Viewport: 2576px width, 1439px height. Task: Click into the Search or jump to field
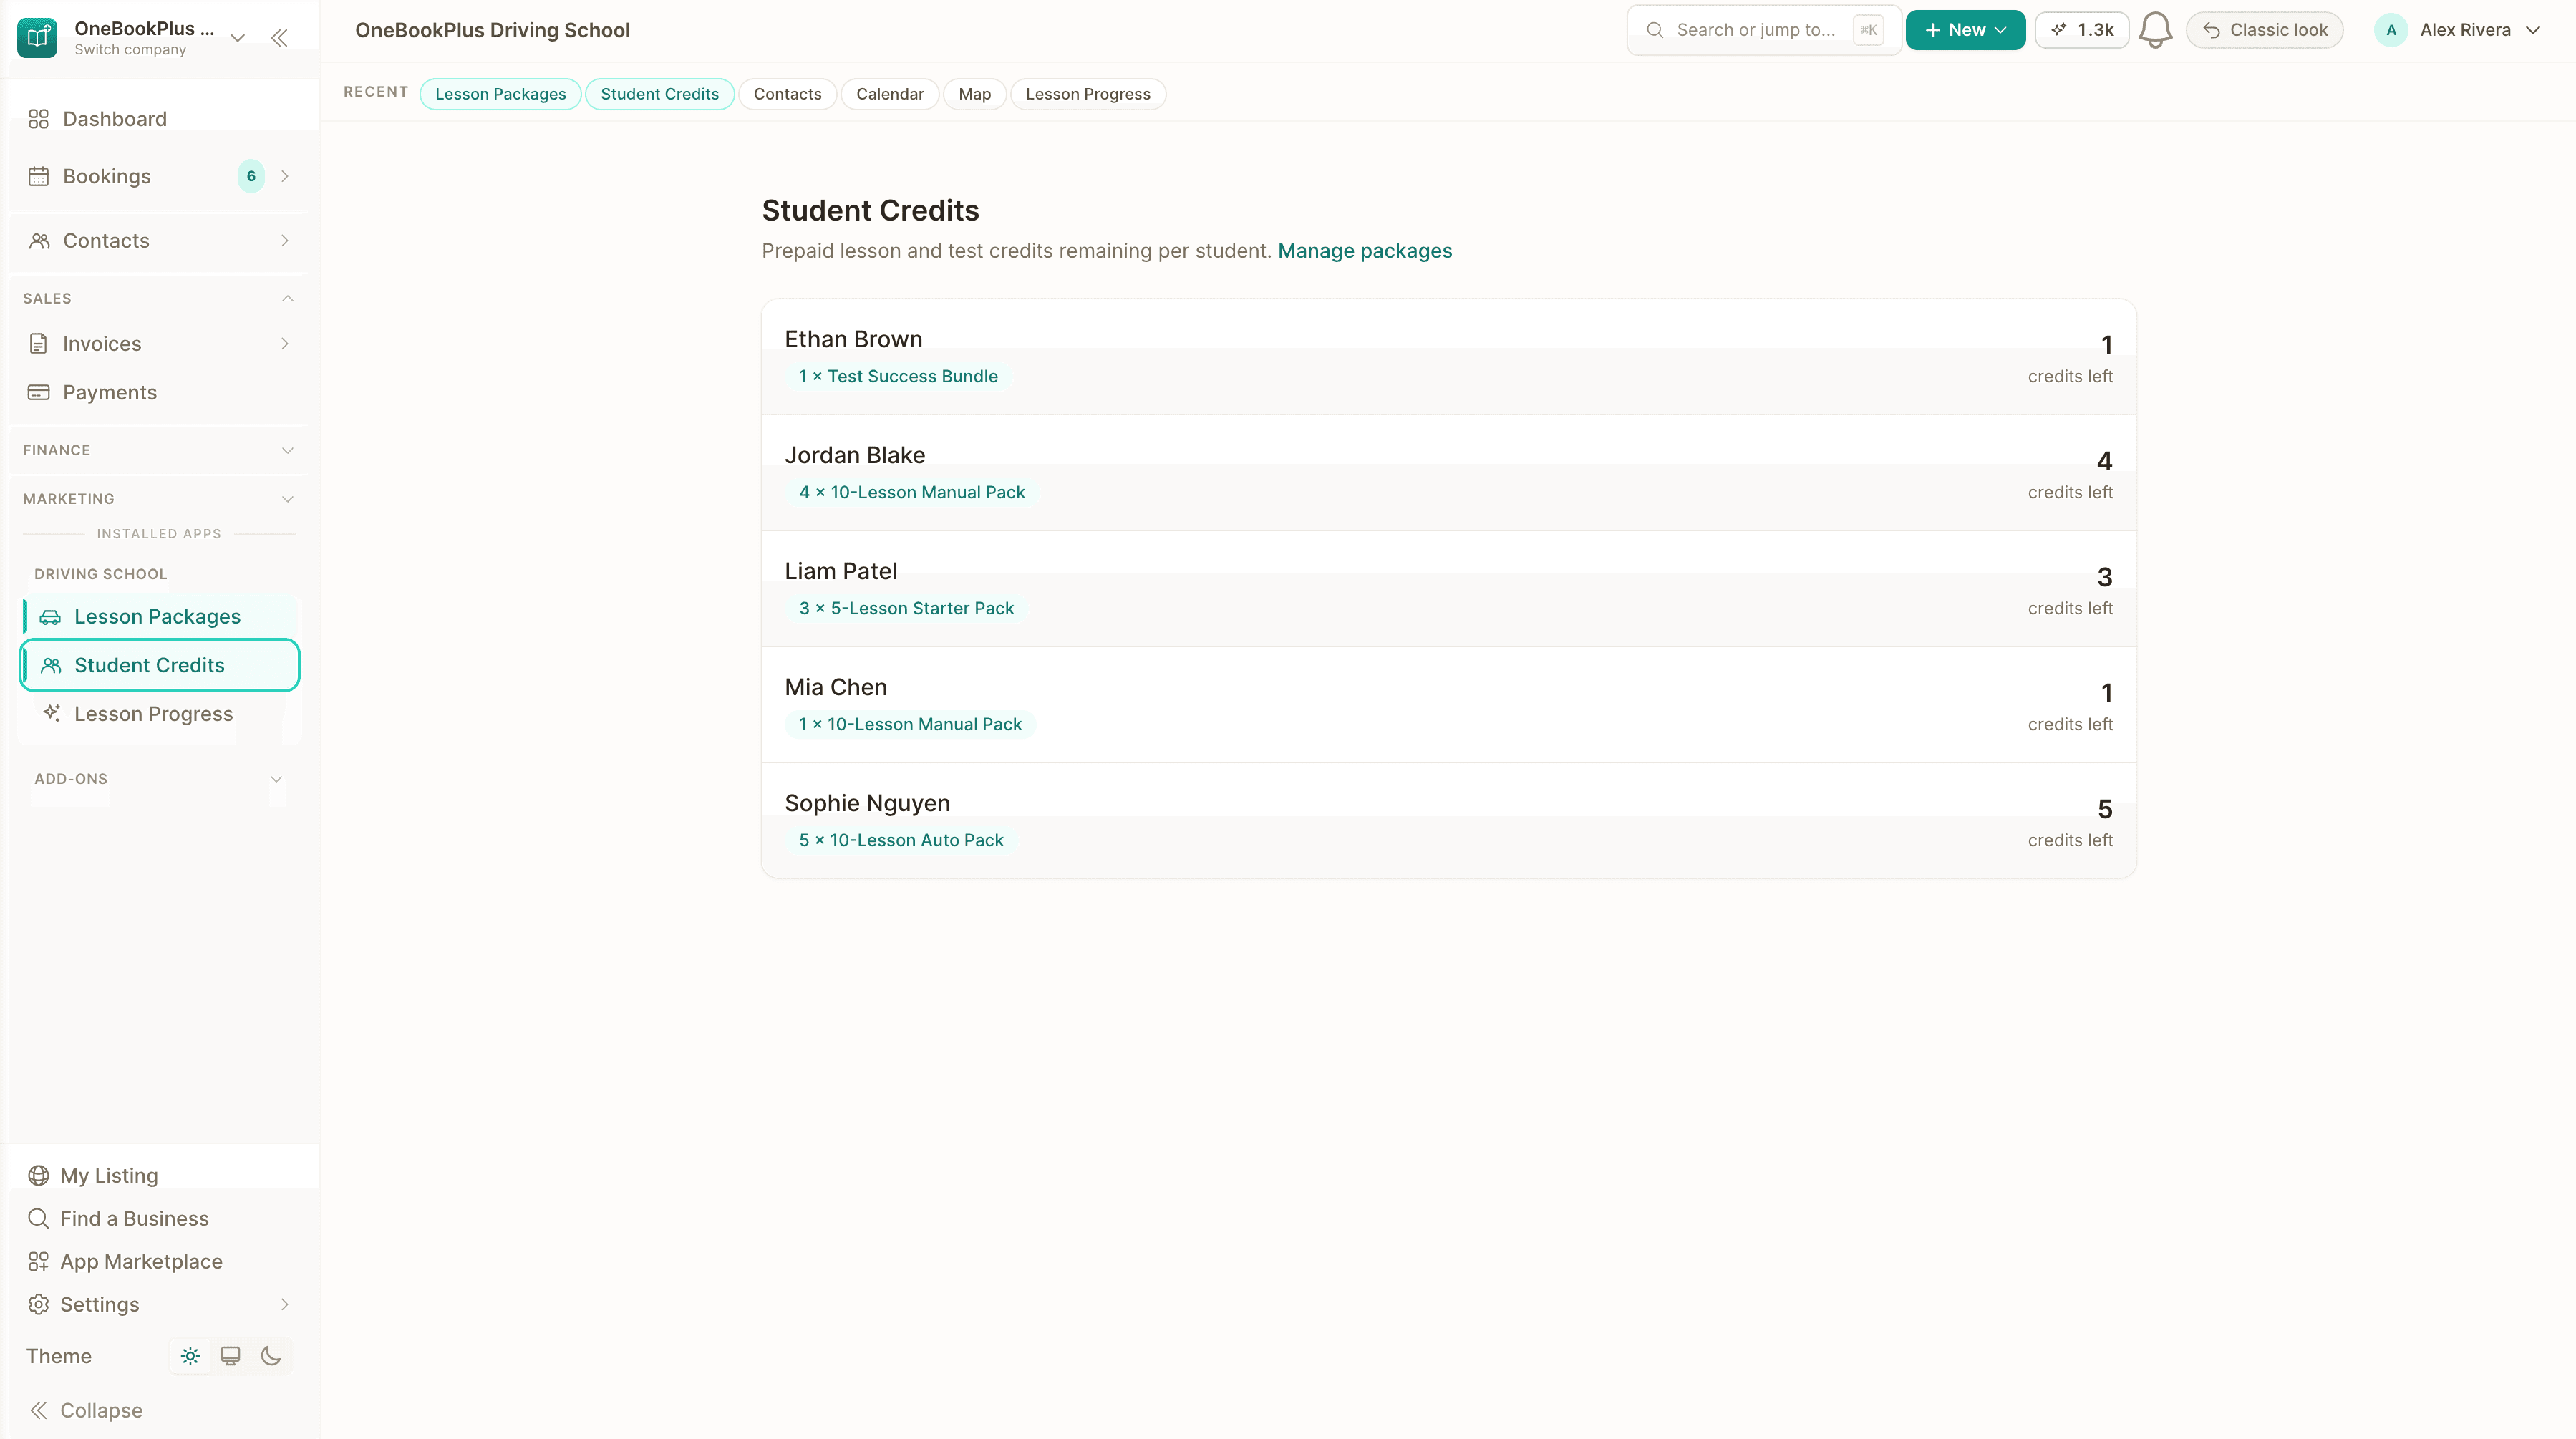coord(1764,30)
